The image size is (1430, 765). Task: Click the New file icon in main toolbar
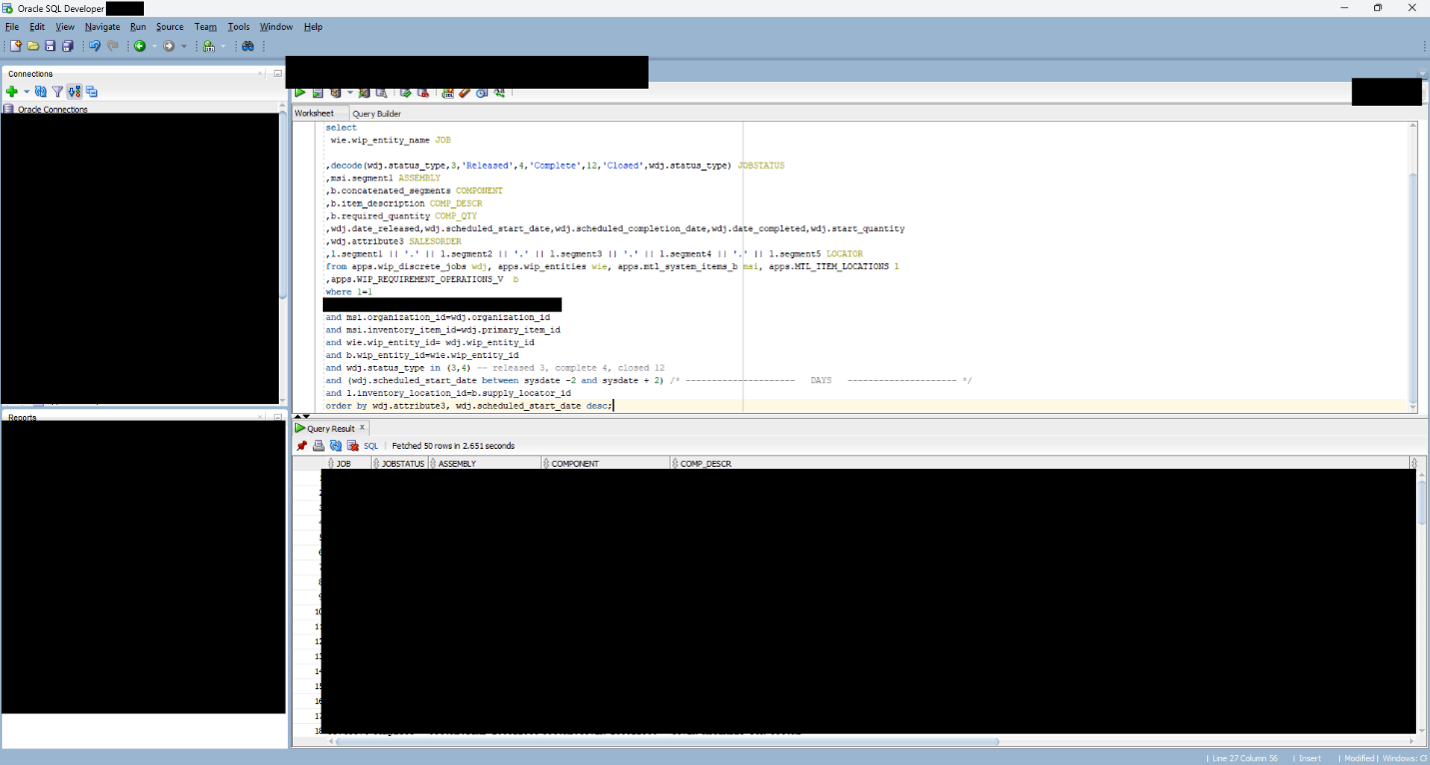click(x=16, y=46)
